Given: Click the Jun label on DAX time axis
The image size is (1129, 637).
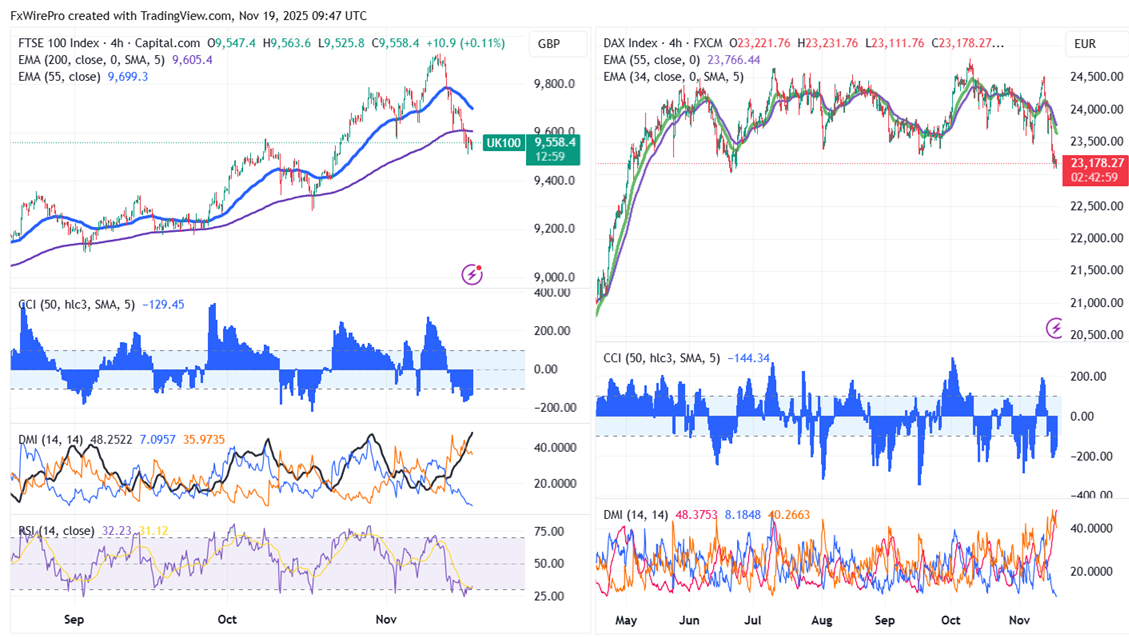Looking at the screenshot, I should [x=689, y=620].
